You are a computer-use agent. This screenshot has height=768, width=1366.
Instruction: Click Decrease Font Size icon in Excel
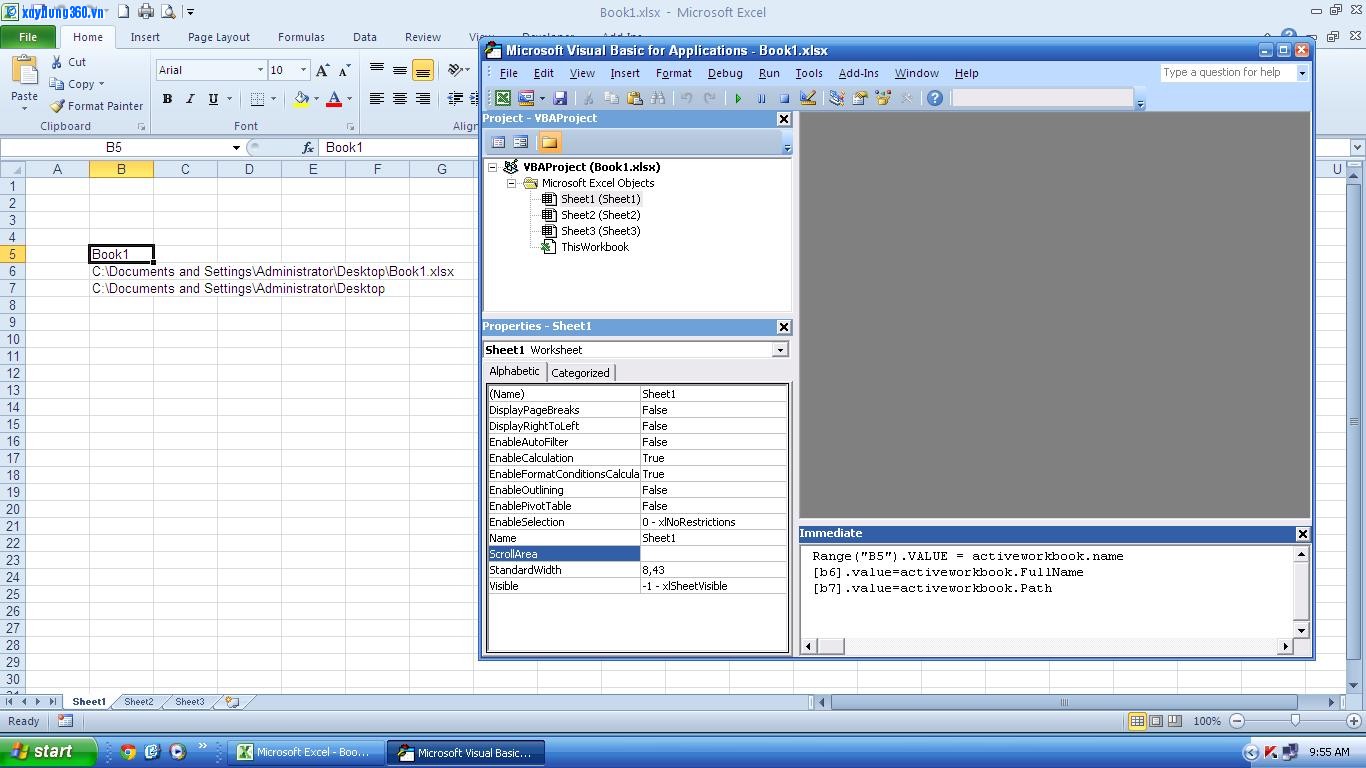click(x=344, y=70)
